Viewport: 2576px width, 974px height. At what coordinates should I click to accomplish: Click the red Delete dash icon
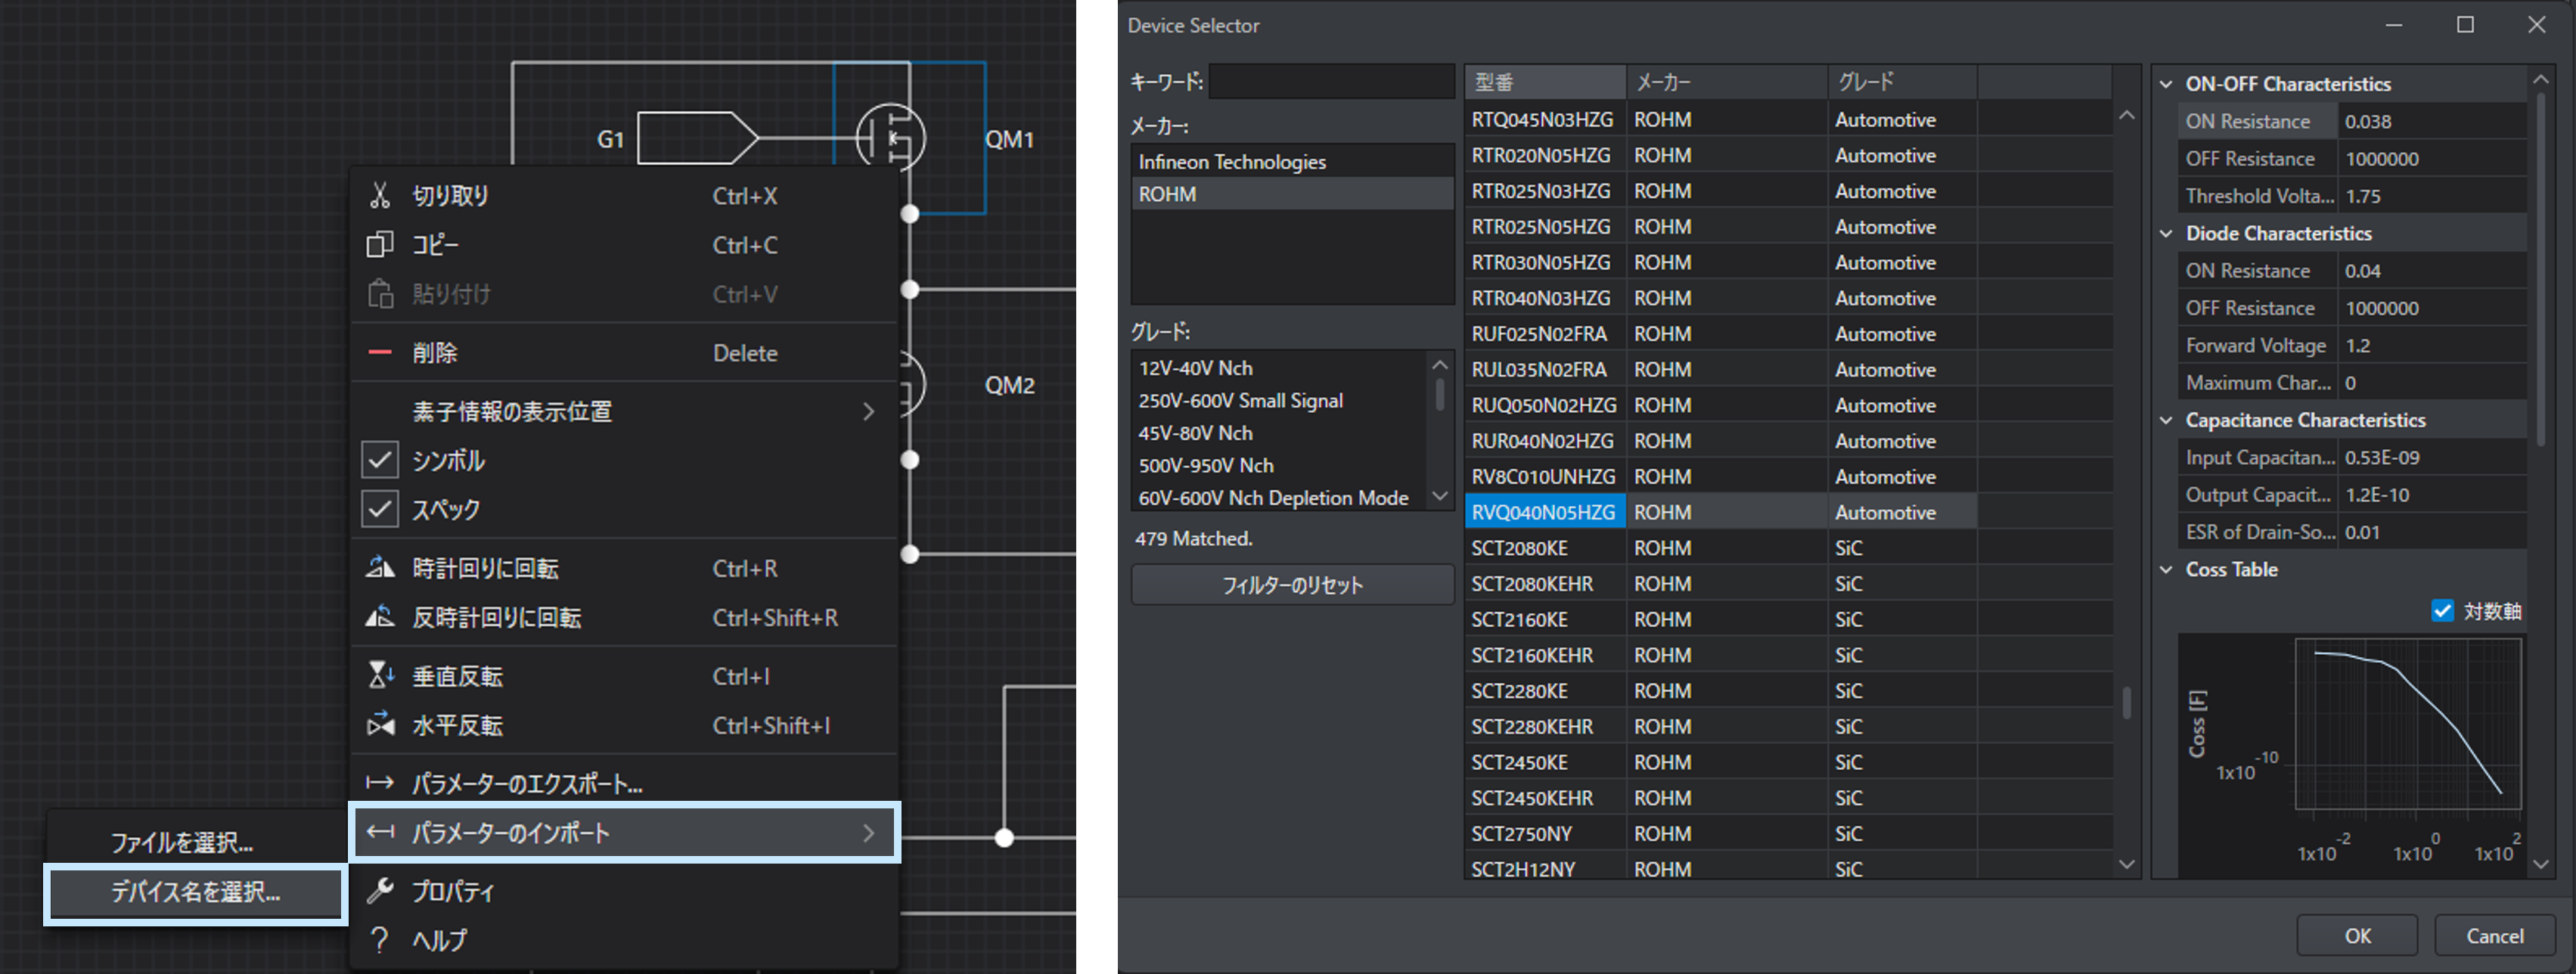[379, 352]
